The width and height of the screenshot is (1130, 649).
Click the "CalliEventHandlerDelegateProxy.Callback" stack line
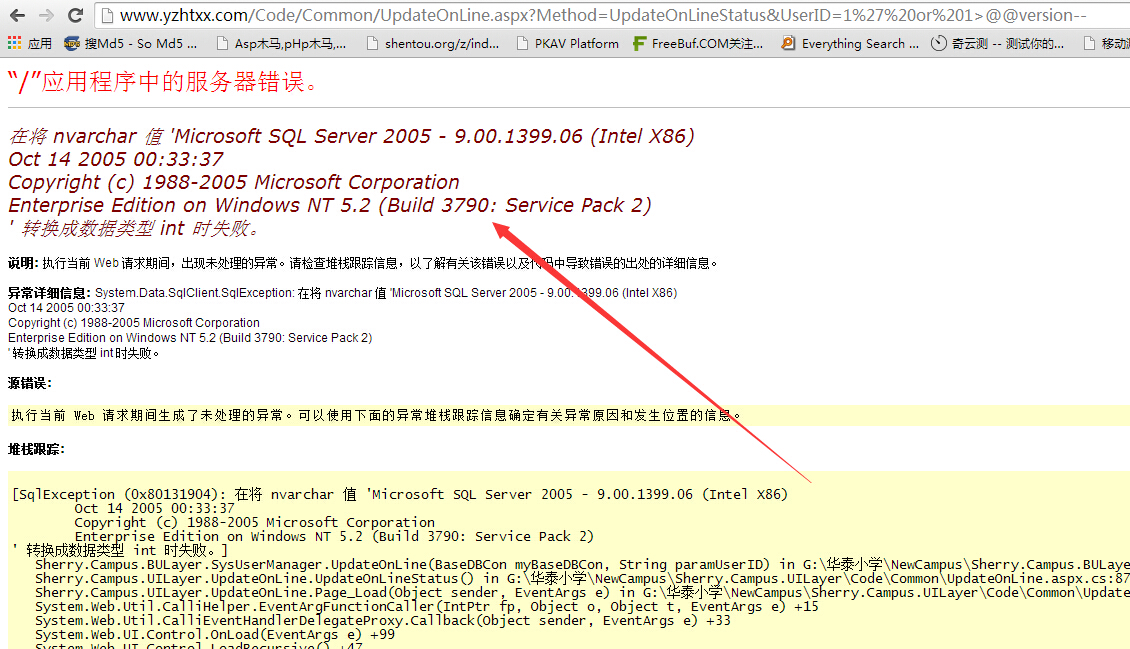tap(383, 620)
